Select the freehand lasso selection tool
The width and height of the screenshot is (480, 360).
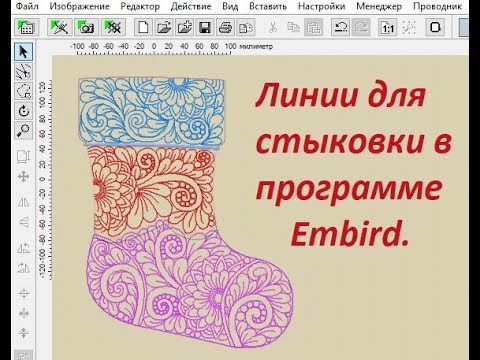[24, 91]
